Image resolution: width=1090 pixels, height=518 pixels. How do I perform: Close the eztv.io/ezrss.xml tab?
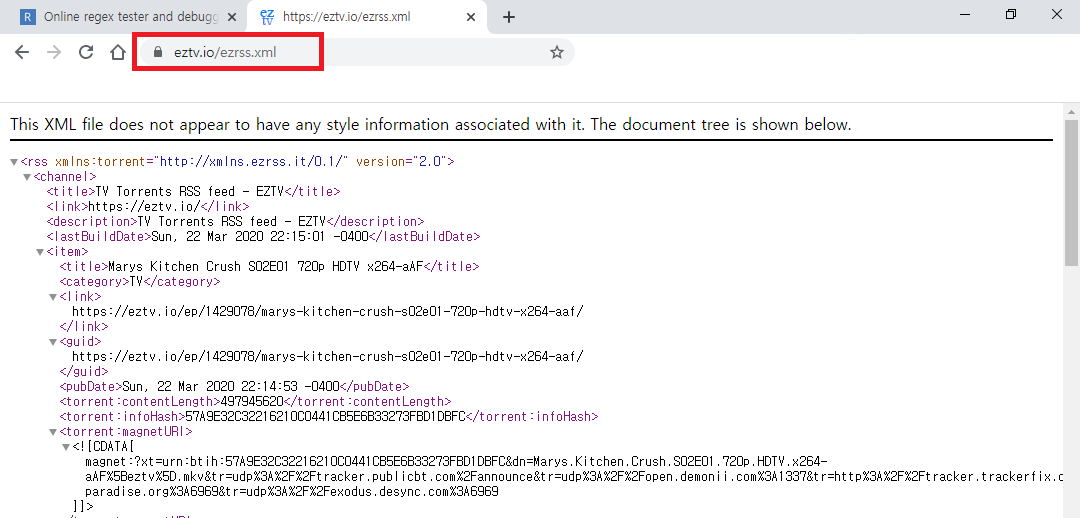coord(471,17)
